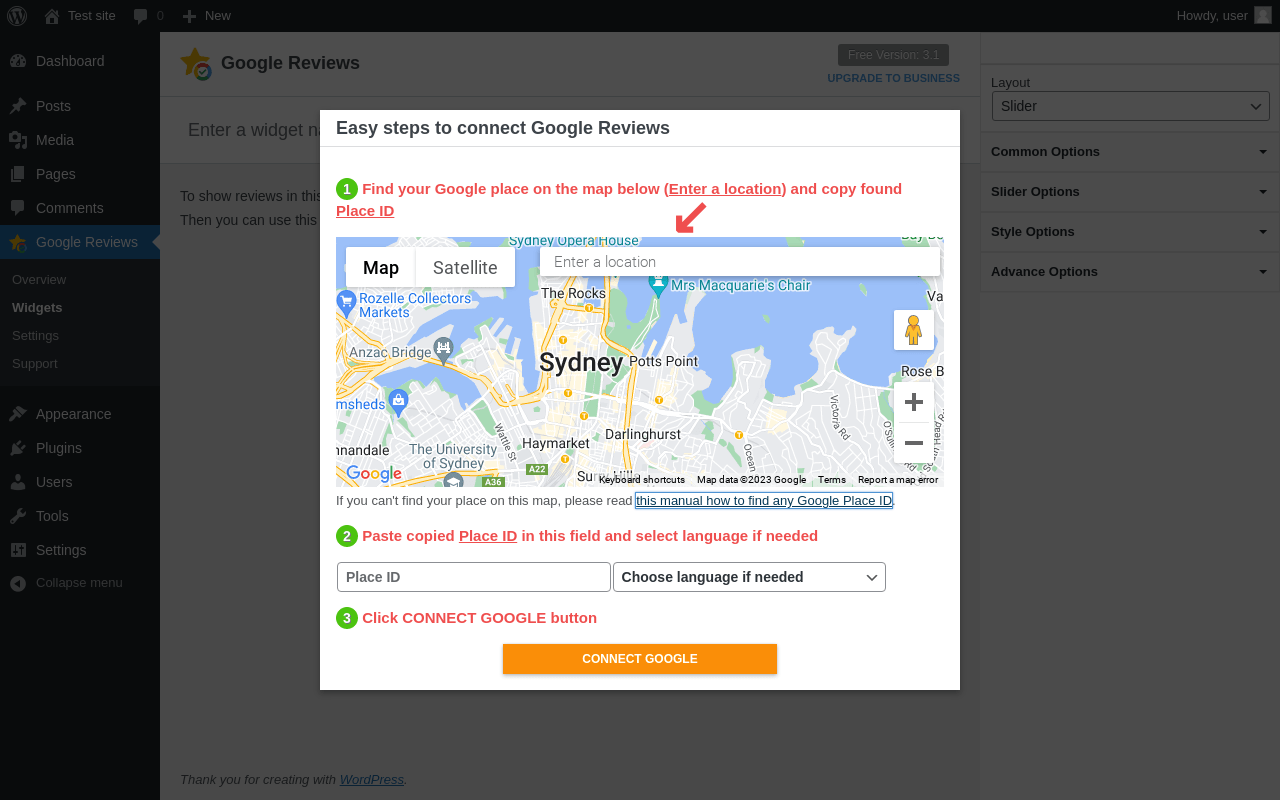This screenshot has width=1280, height=800.
Task: Open the Support submenu item
Action: tap(35, 364)
